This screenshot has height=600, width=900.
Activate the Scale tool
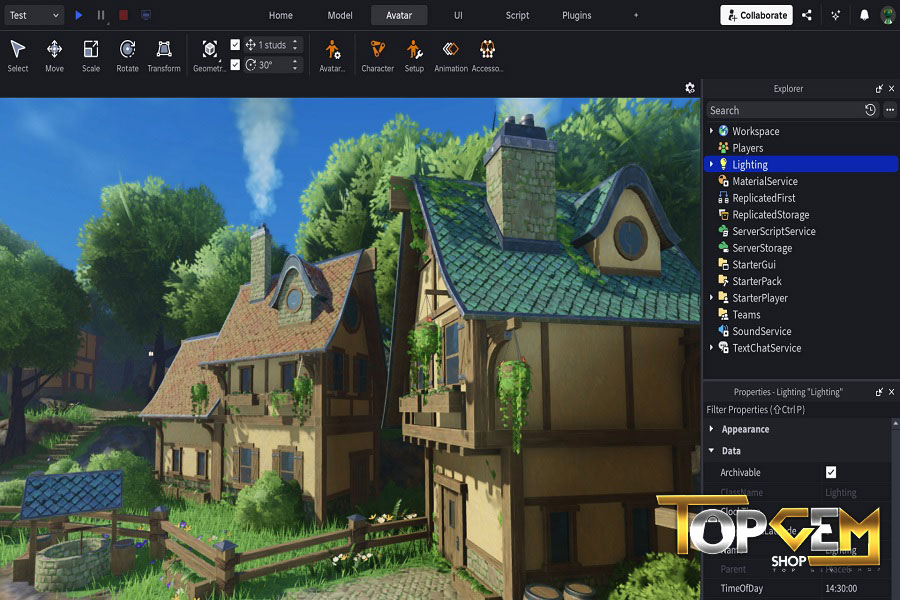click(91, 54)
